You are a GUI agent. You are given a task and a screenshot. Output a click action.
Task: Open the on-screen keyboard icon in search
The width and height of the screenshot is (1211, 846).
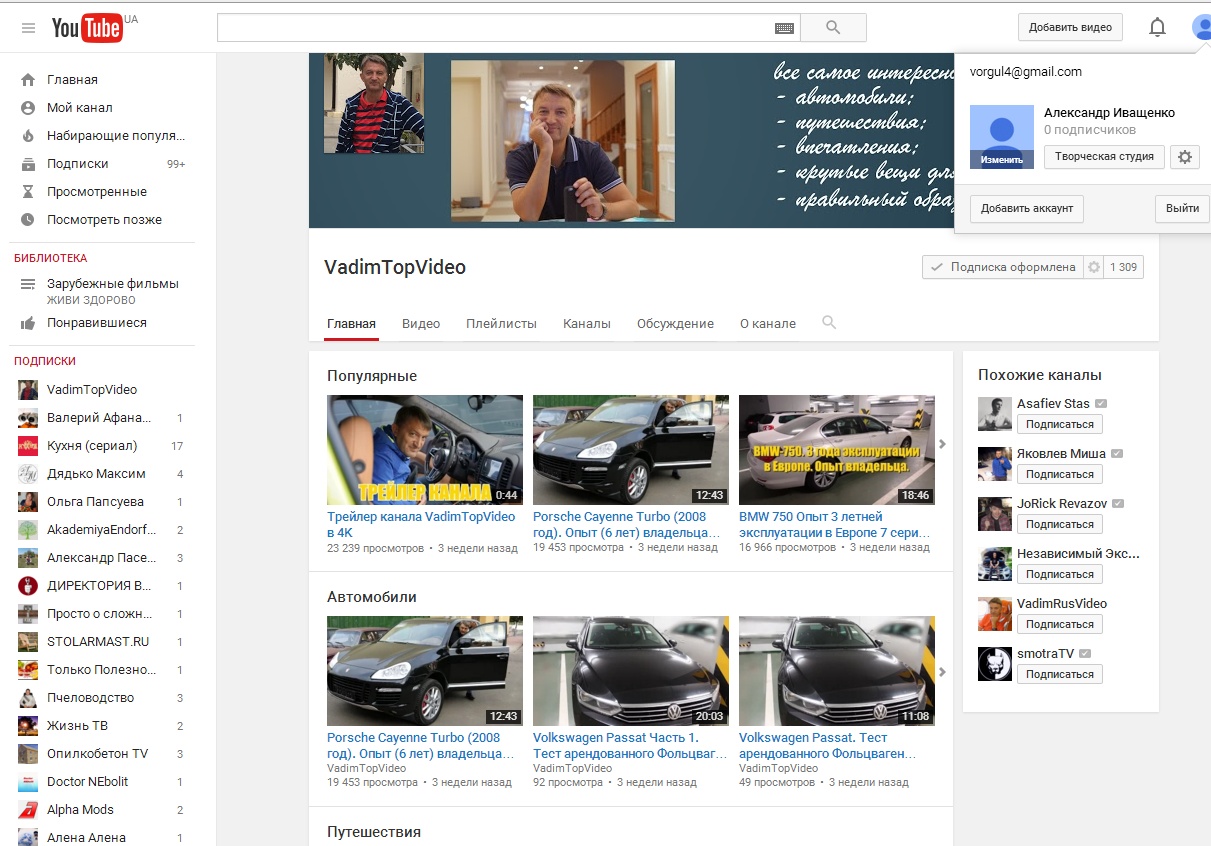[x=784, y=28]
